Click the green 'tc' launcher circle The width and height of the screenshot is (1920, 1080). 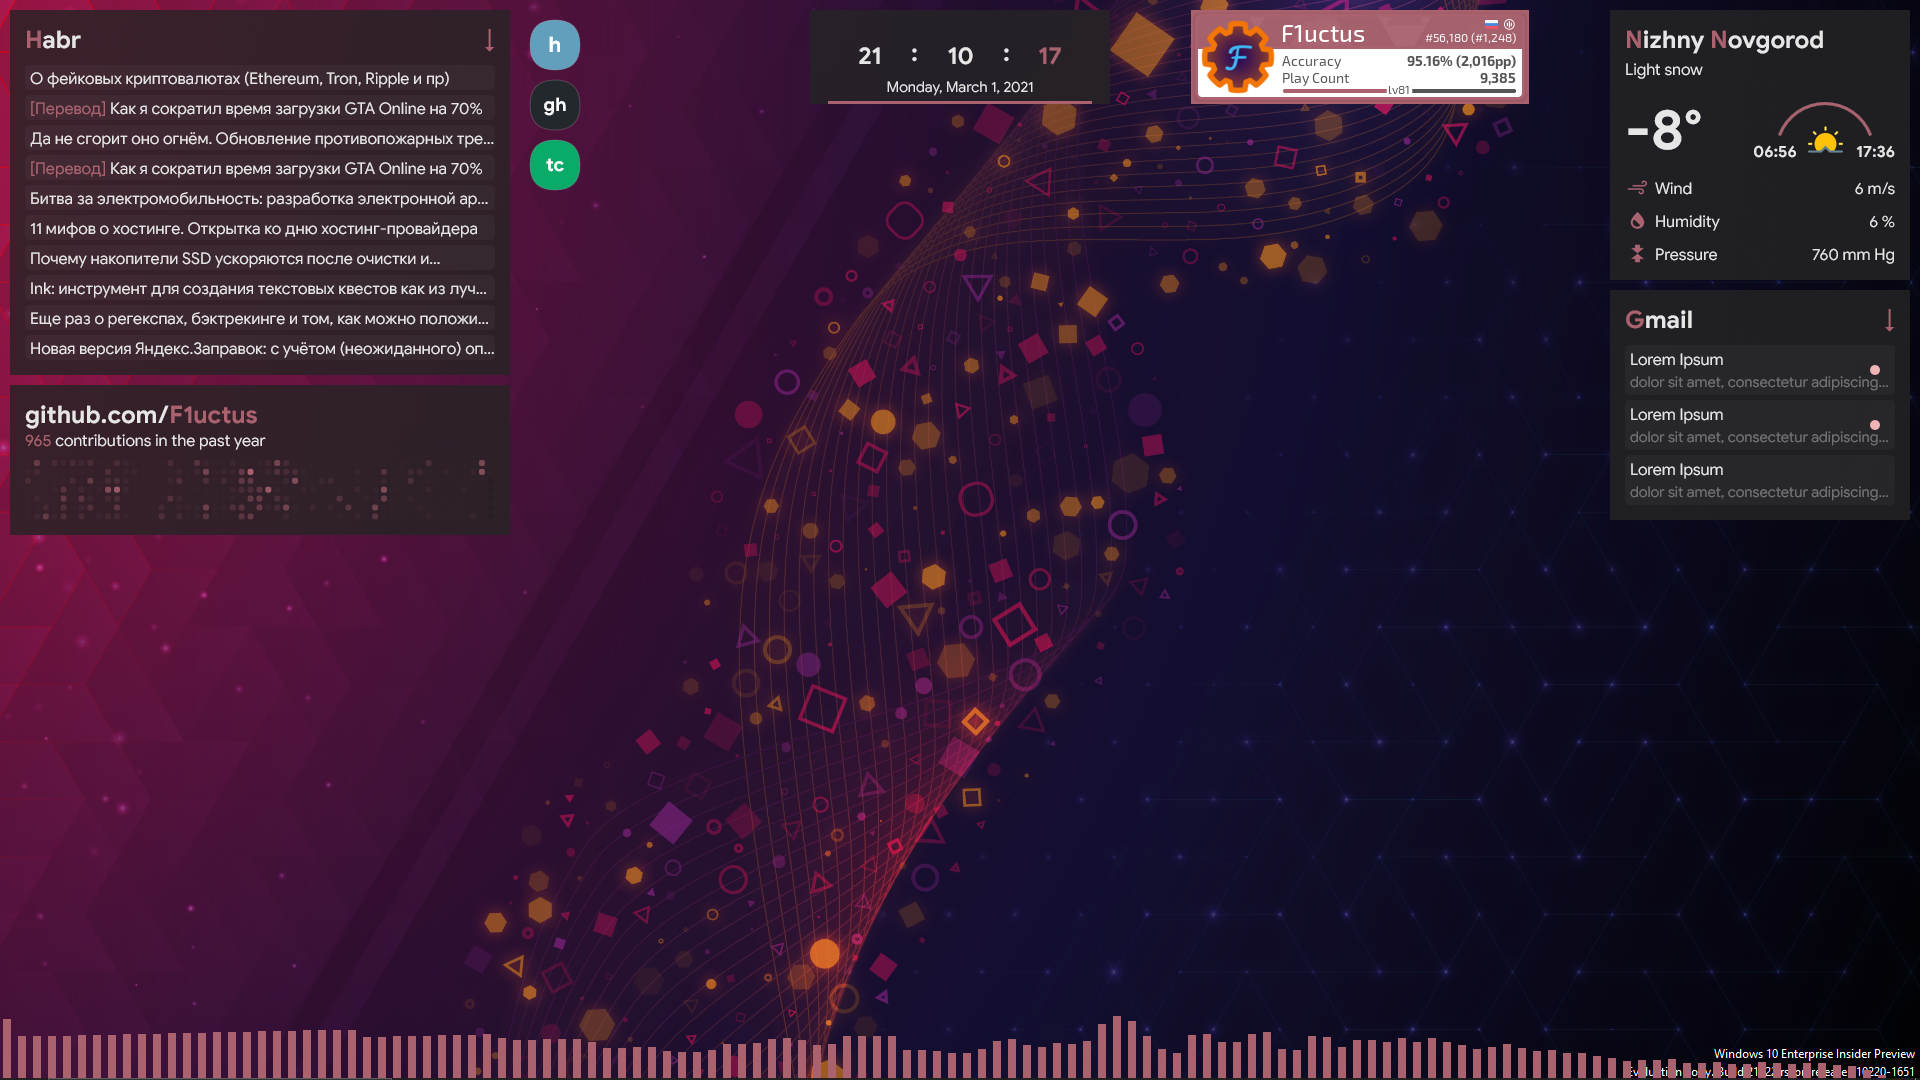coord(554,165)
